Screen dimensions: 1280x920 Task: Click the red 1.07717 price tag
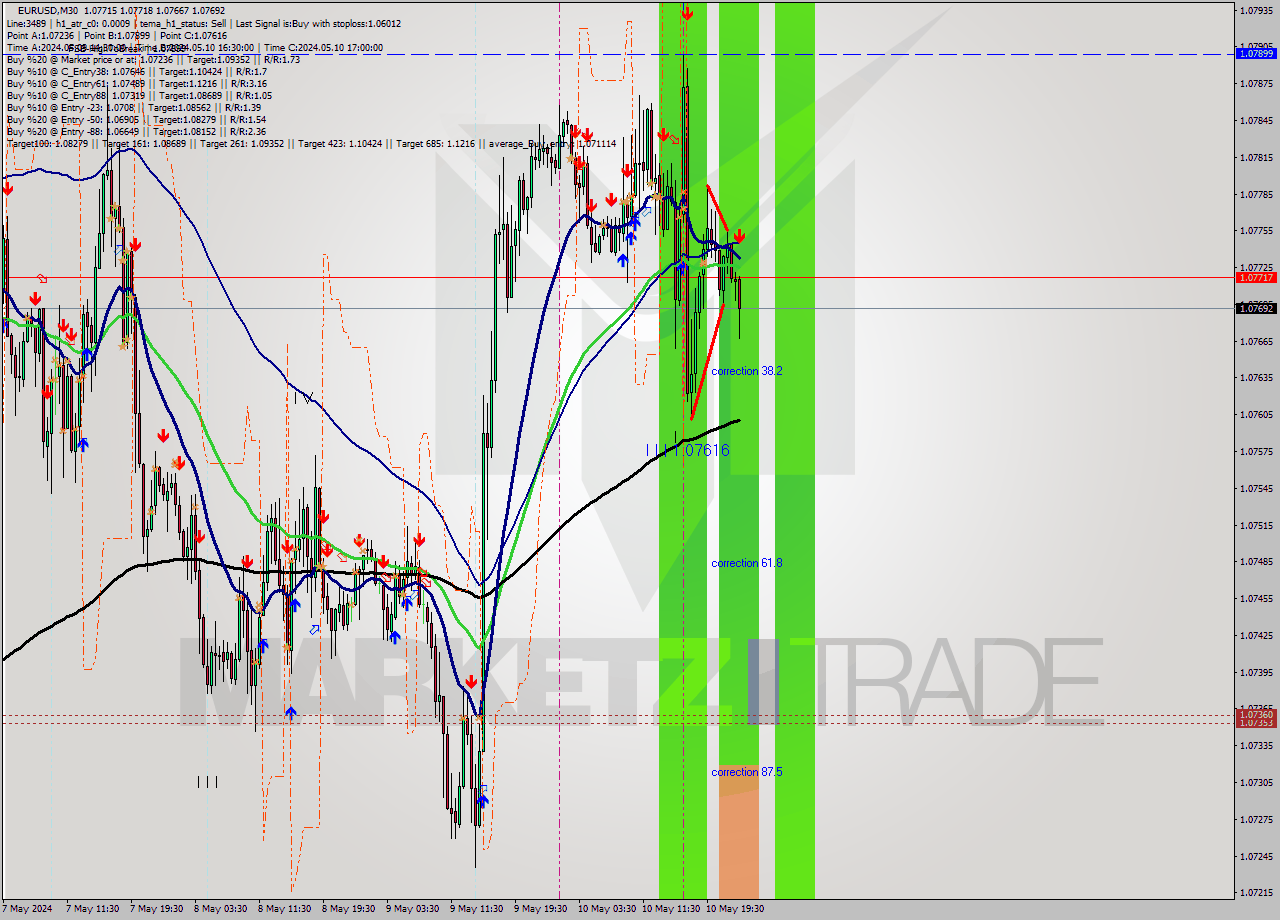click(x=1256, y=277)
